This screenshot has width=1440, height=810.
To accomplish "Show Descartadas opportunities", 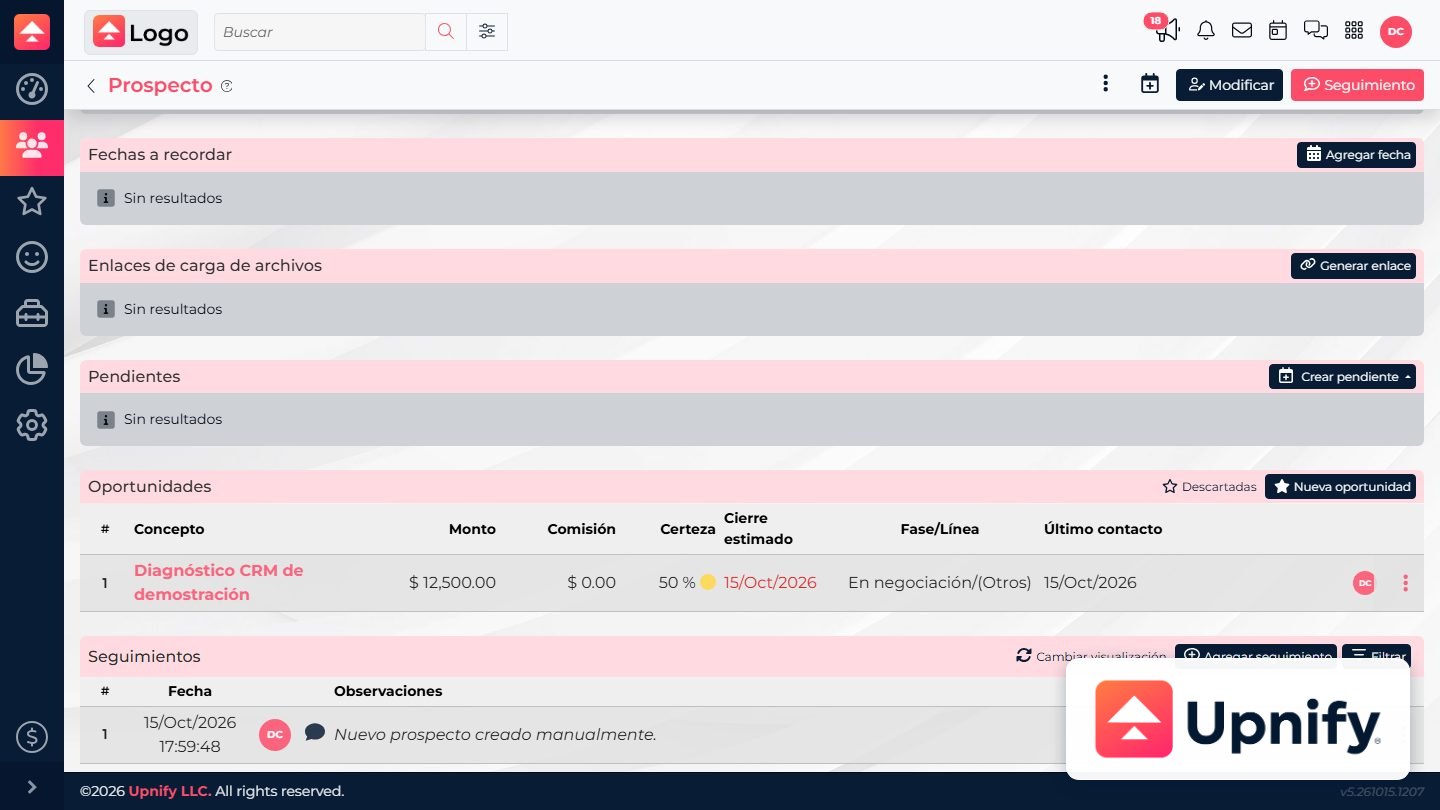I will coord(1209,487).
